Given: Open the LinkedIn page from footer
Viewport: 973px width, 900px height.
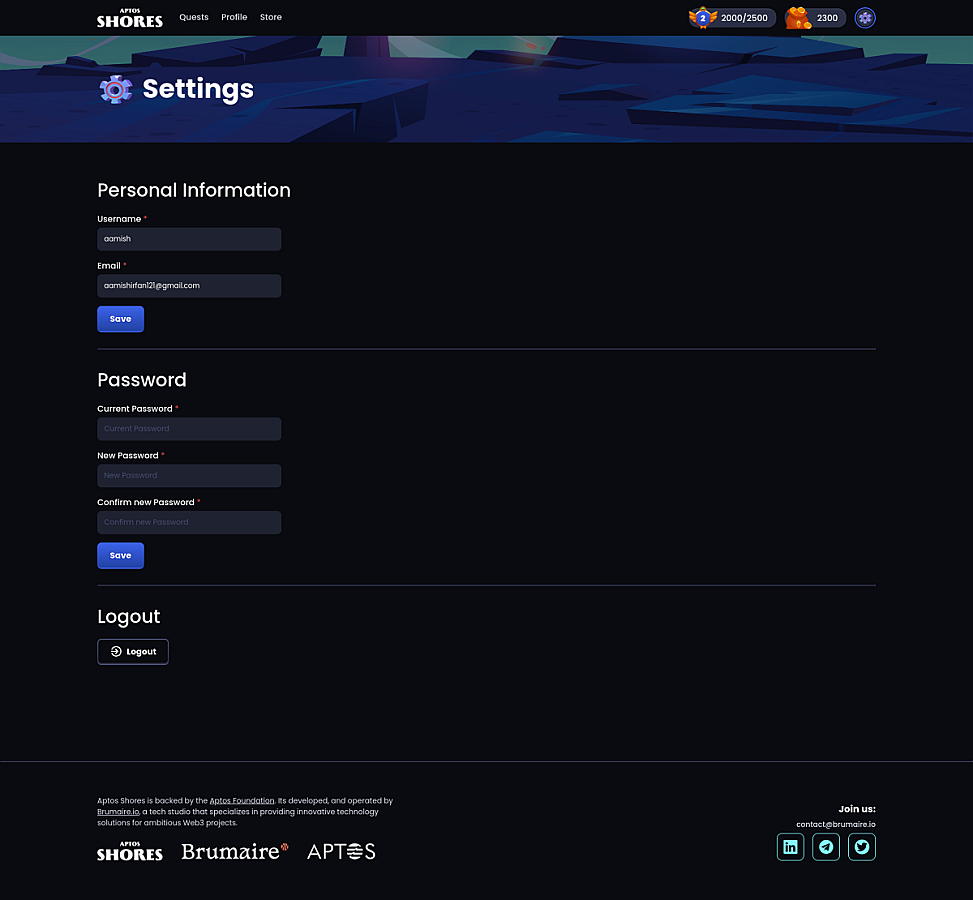Looking at the screenshot, I should [x=790, y=847].
